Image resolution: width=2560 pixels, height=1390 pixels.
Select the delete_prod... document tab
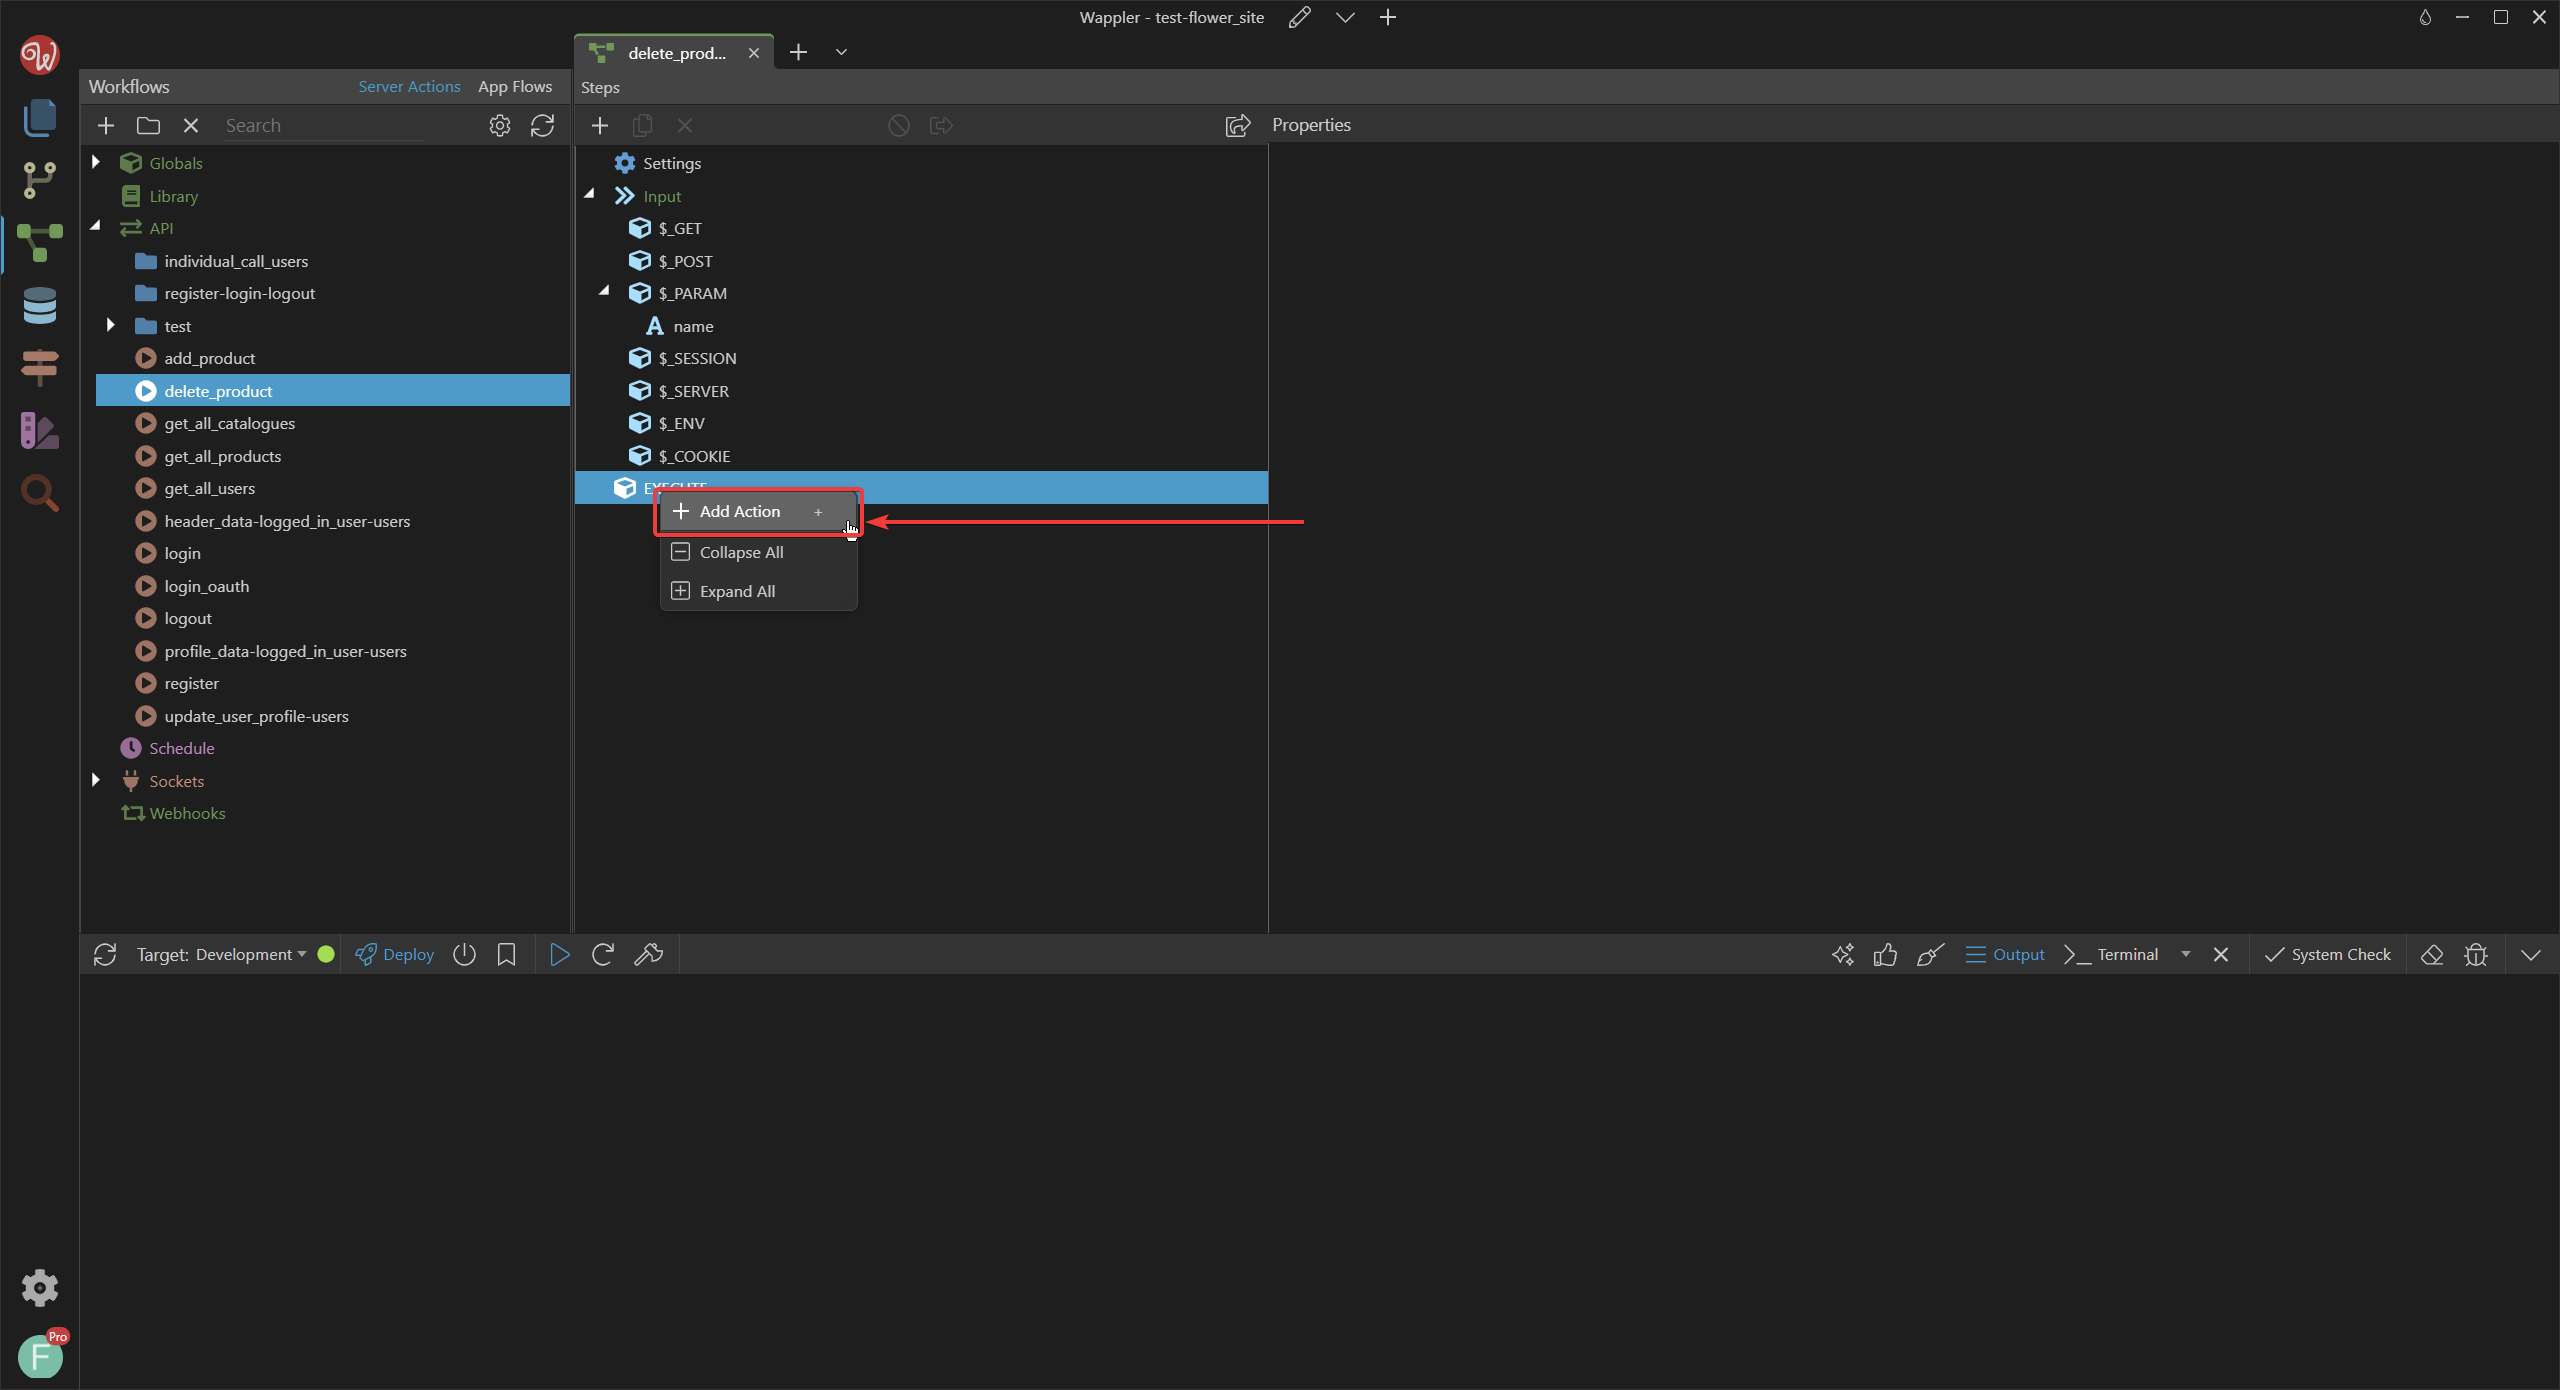coord(675,53)
